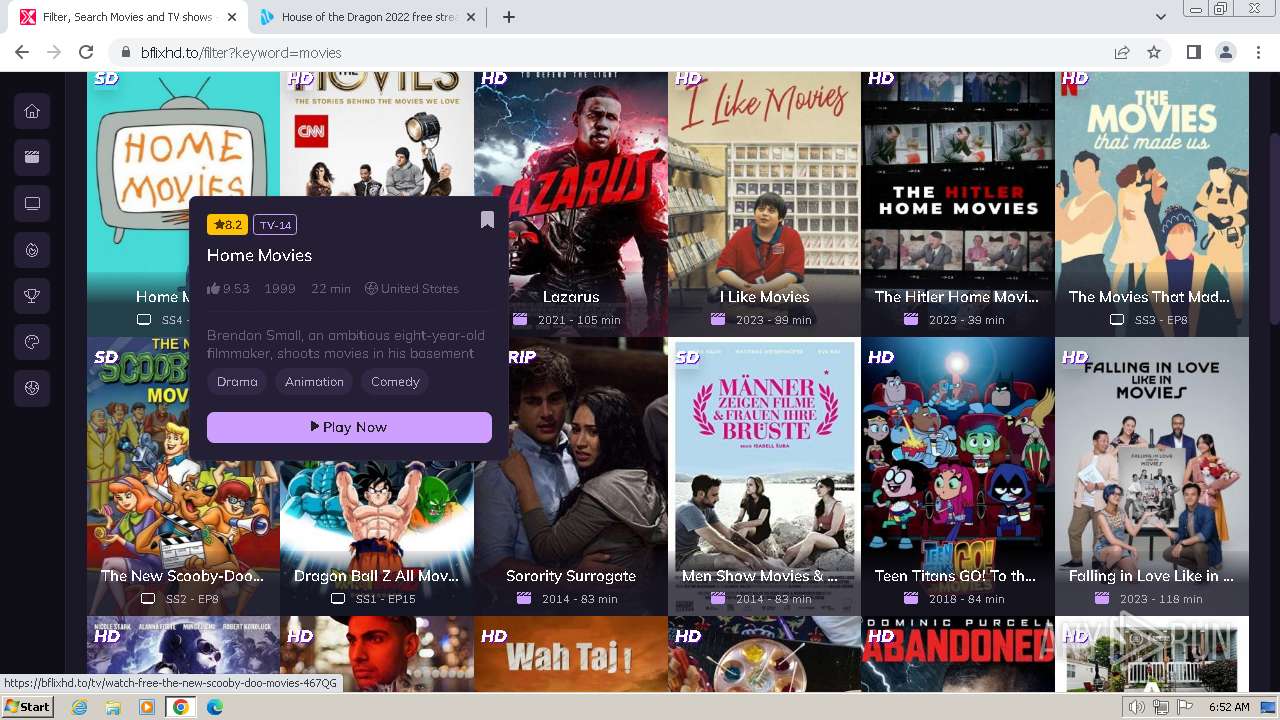Bookmark this page star icon
This screenshot has height=720, width=1280.
click(x=1154, y=52)
